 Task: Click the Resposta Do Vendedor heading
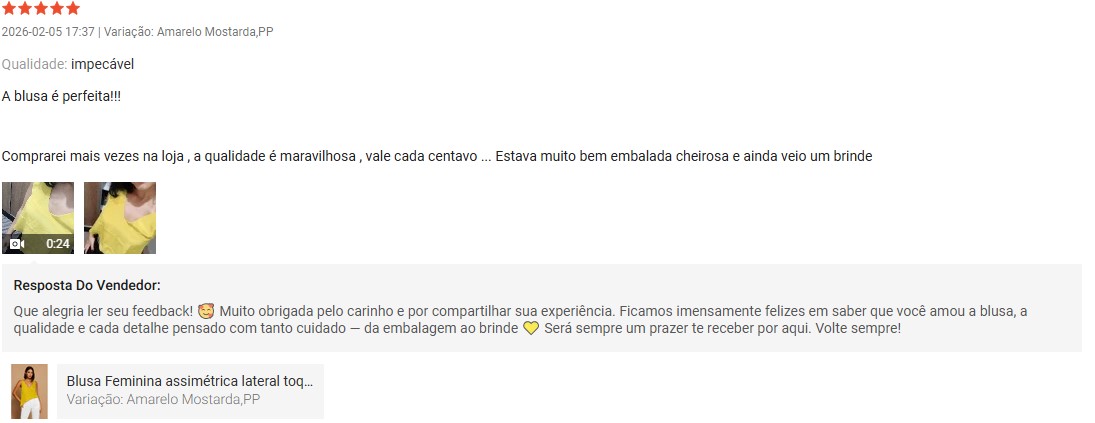[87, 285]
